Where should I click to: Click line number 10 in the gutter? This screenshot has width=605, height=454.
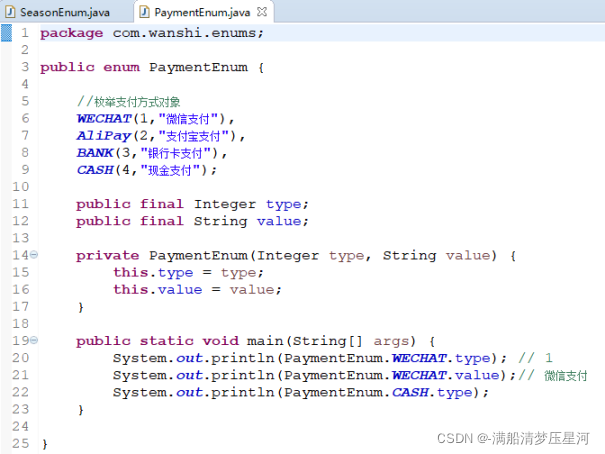point(20,187)
